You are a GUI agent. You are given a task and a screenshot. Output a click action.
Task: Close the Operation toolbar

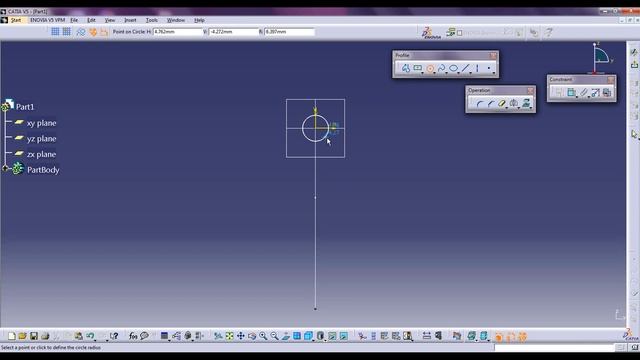(530, 90)
